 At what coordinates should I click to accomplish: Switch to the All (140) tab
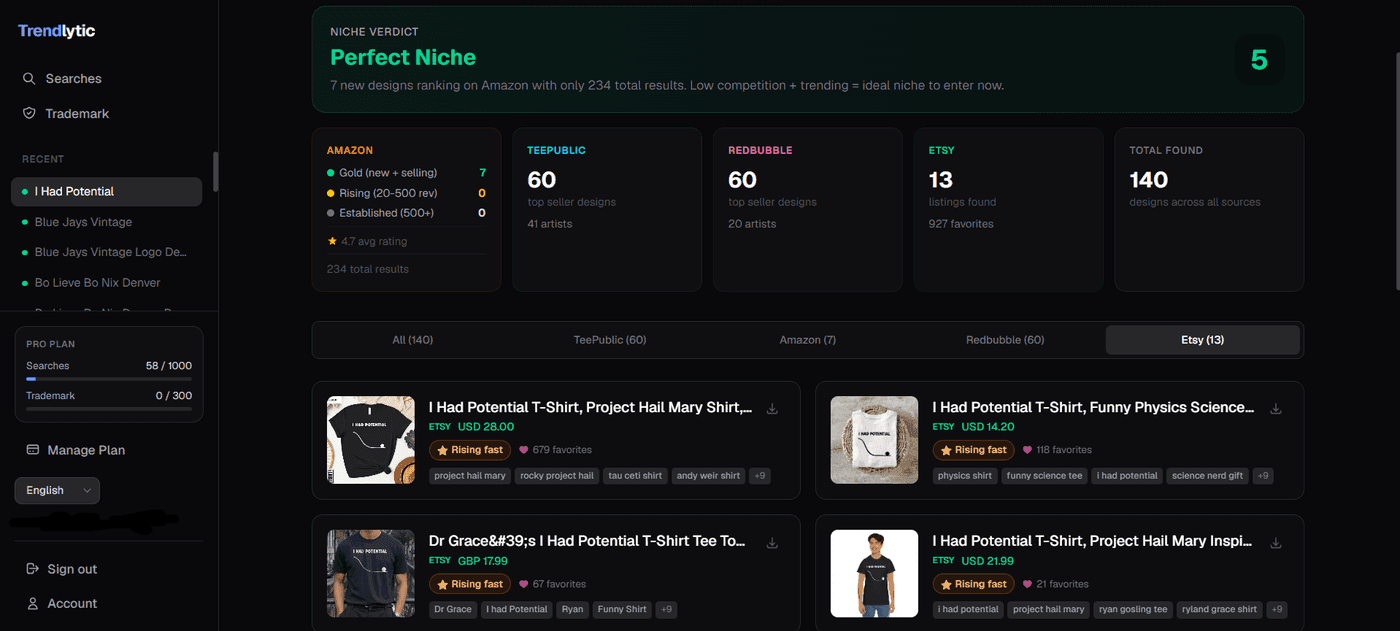click(x=412, y=340)
